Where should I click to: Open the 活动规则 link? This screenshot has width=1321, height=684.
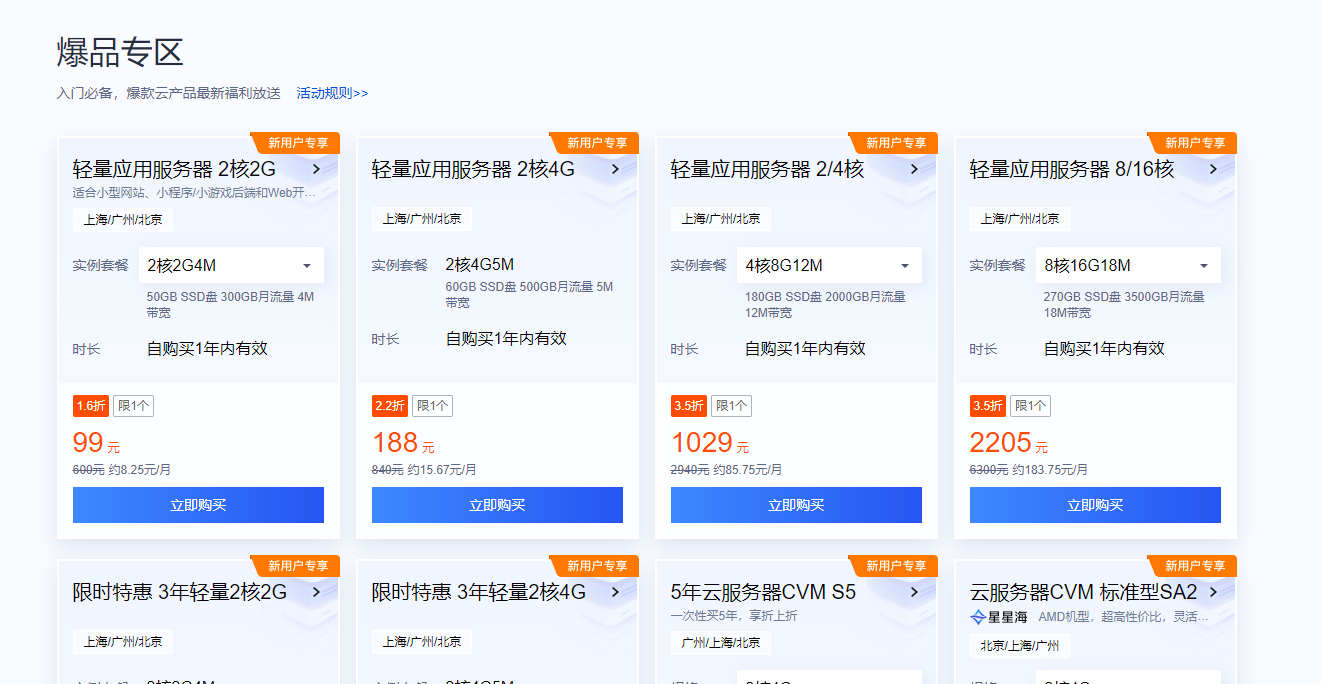[331, 91]
